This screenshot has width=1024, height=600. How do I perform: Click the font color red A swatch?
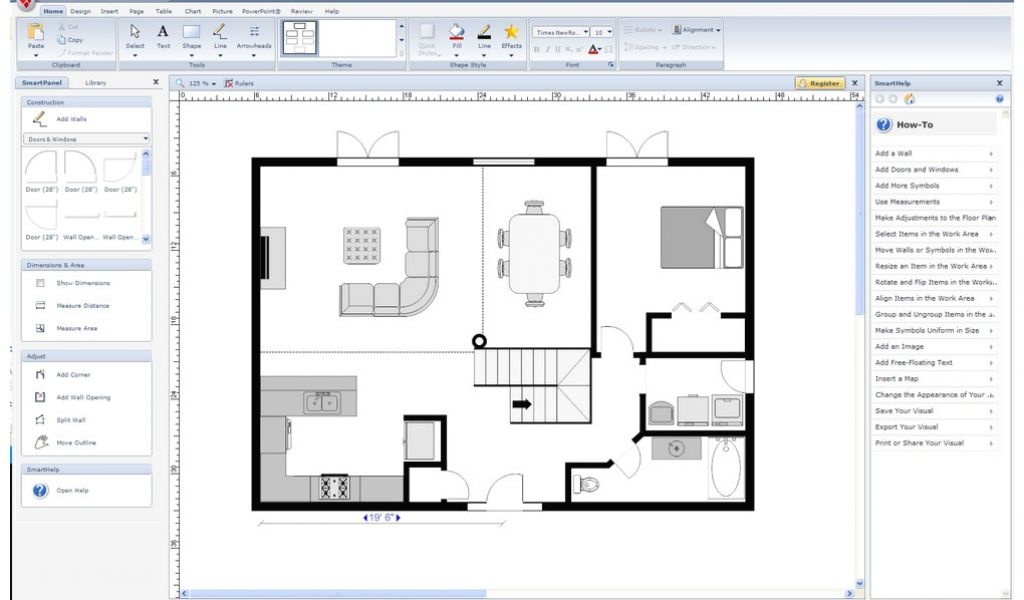tap(593, 49)
